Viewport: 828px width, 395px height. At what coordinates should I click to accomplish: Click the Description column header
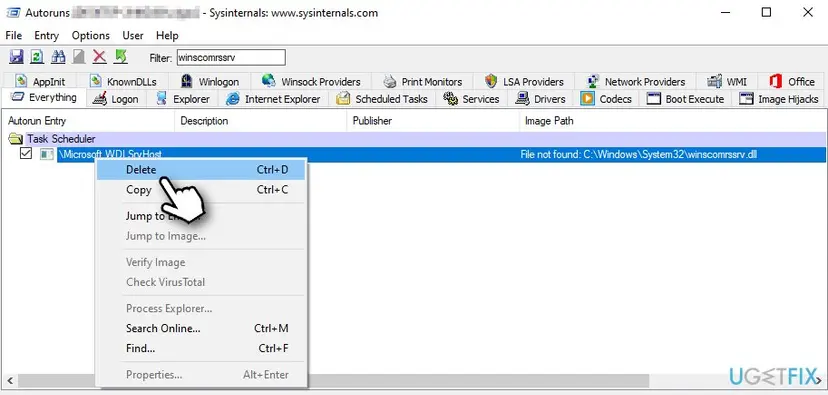pyautogui.click(x=260, y=121)
